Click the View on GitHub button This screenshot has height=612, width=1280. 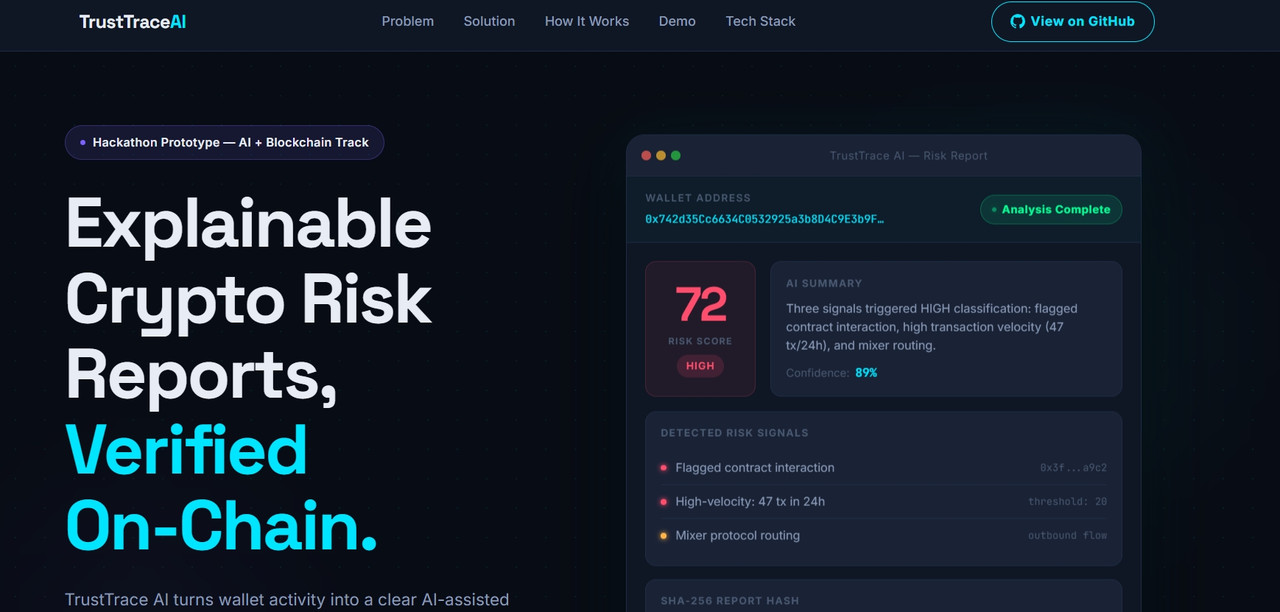[x=1073, y=21]
